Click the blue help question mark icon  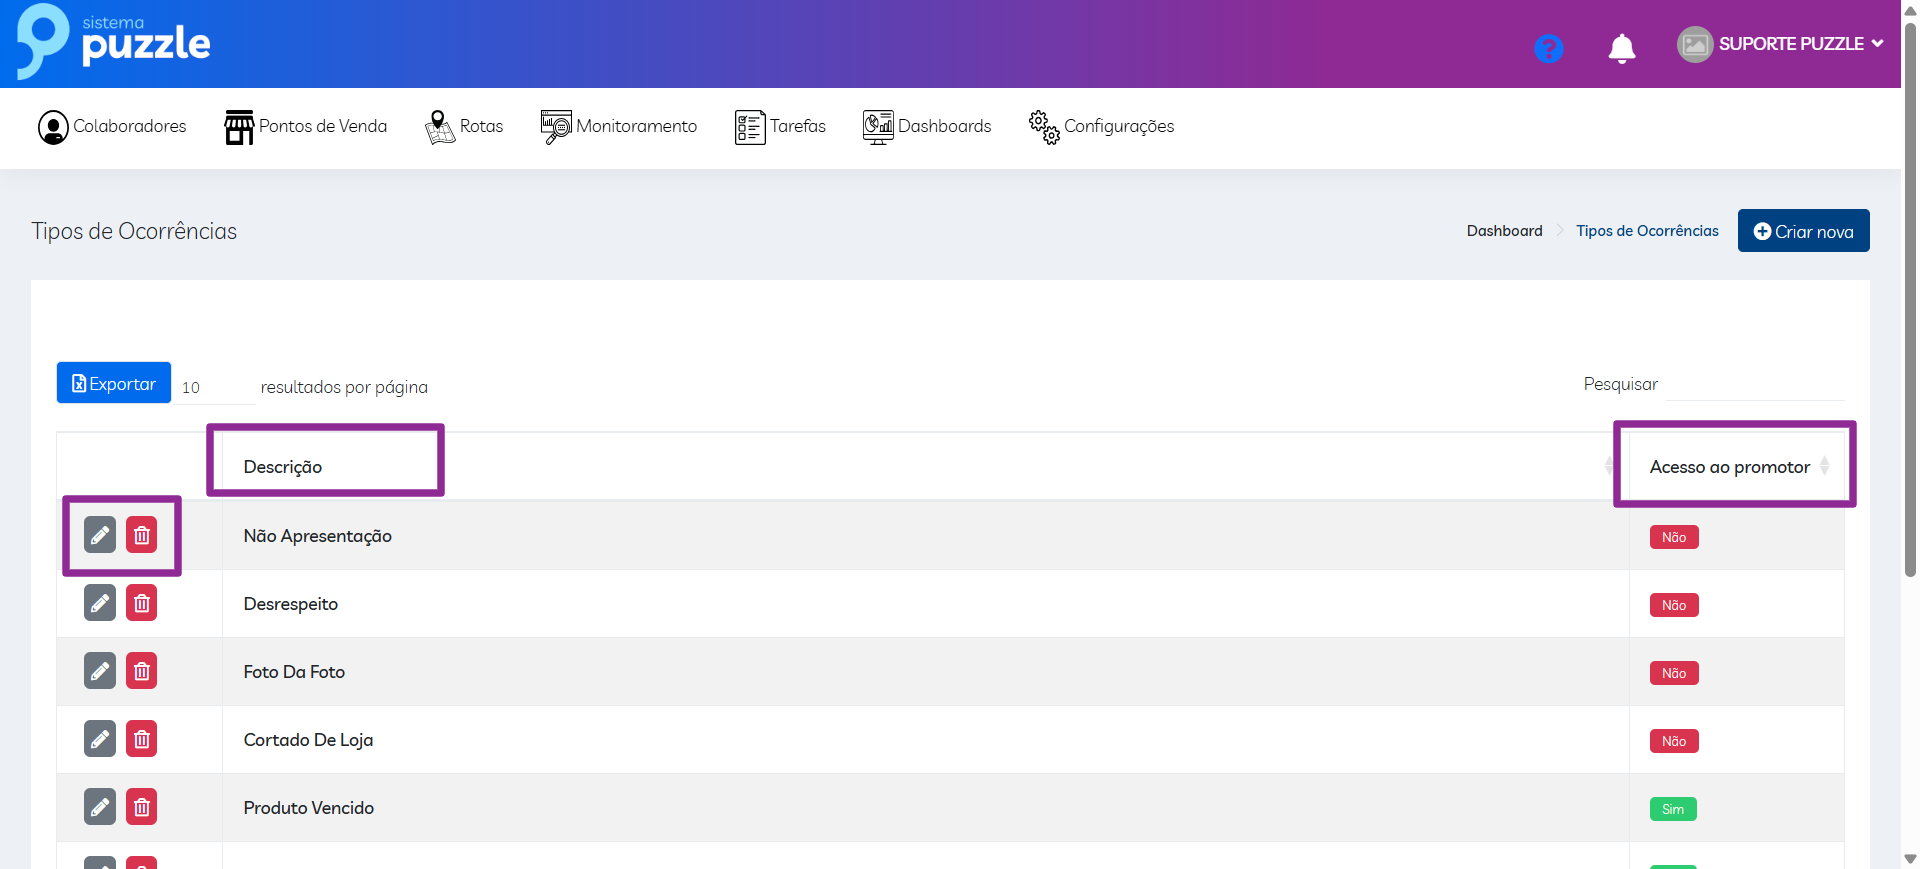[1548, 48]
